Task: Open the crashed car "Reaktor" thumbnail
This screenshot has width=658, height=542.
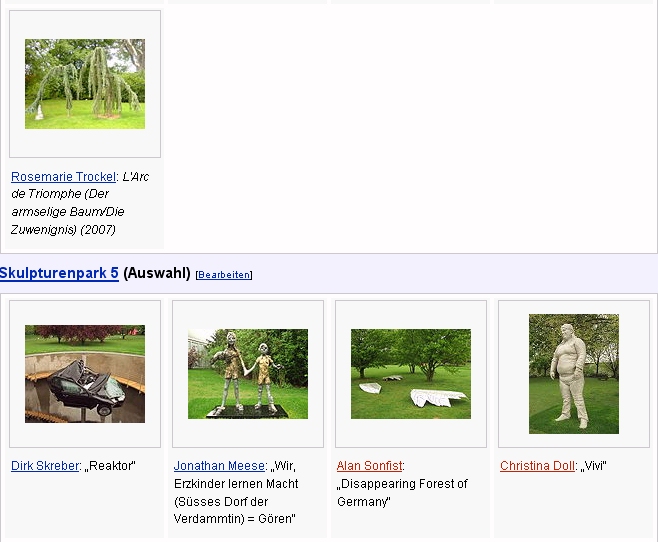Action: tap(85, 374)
